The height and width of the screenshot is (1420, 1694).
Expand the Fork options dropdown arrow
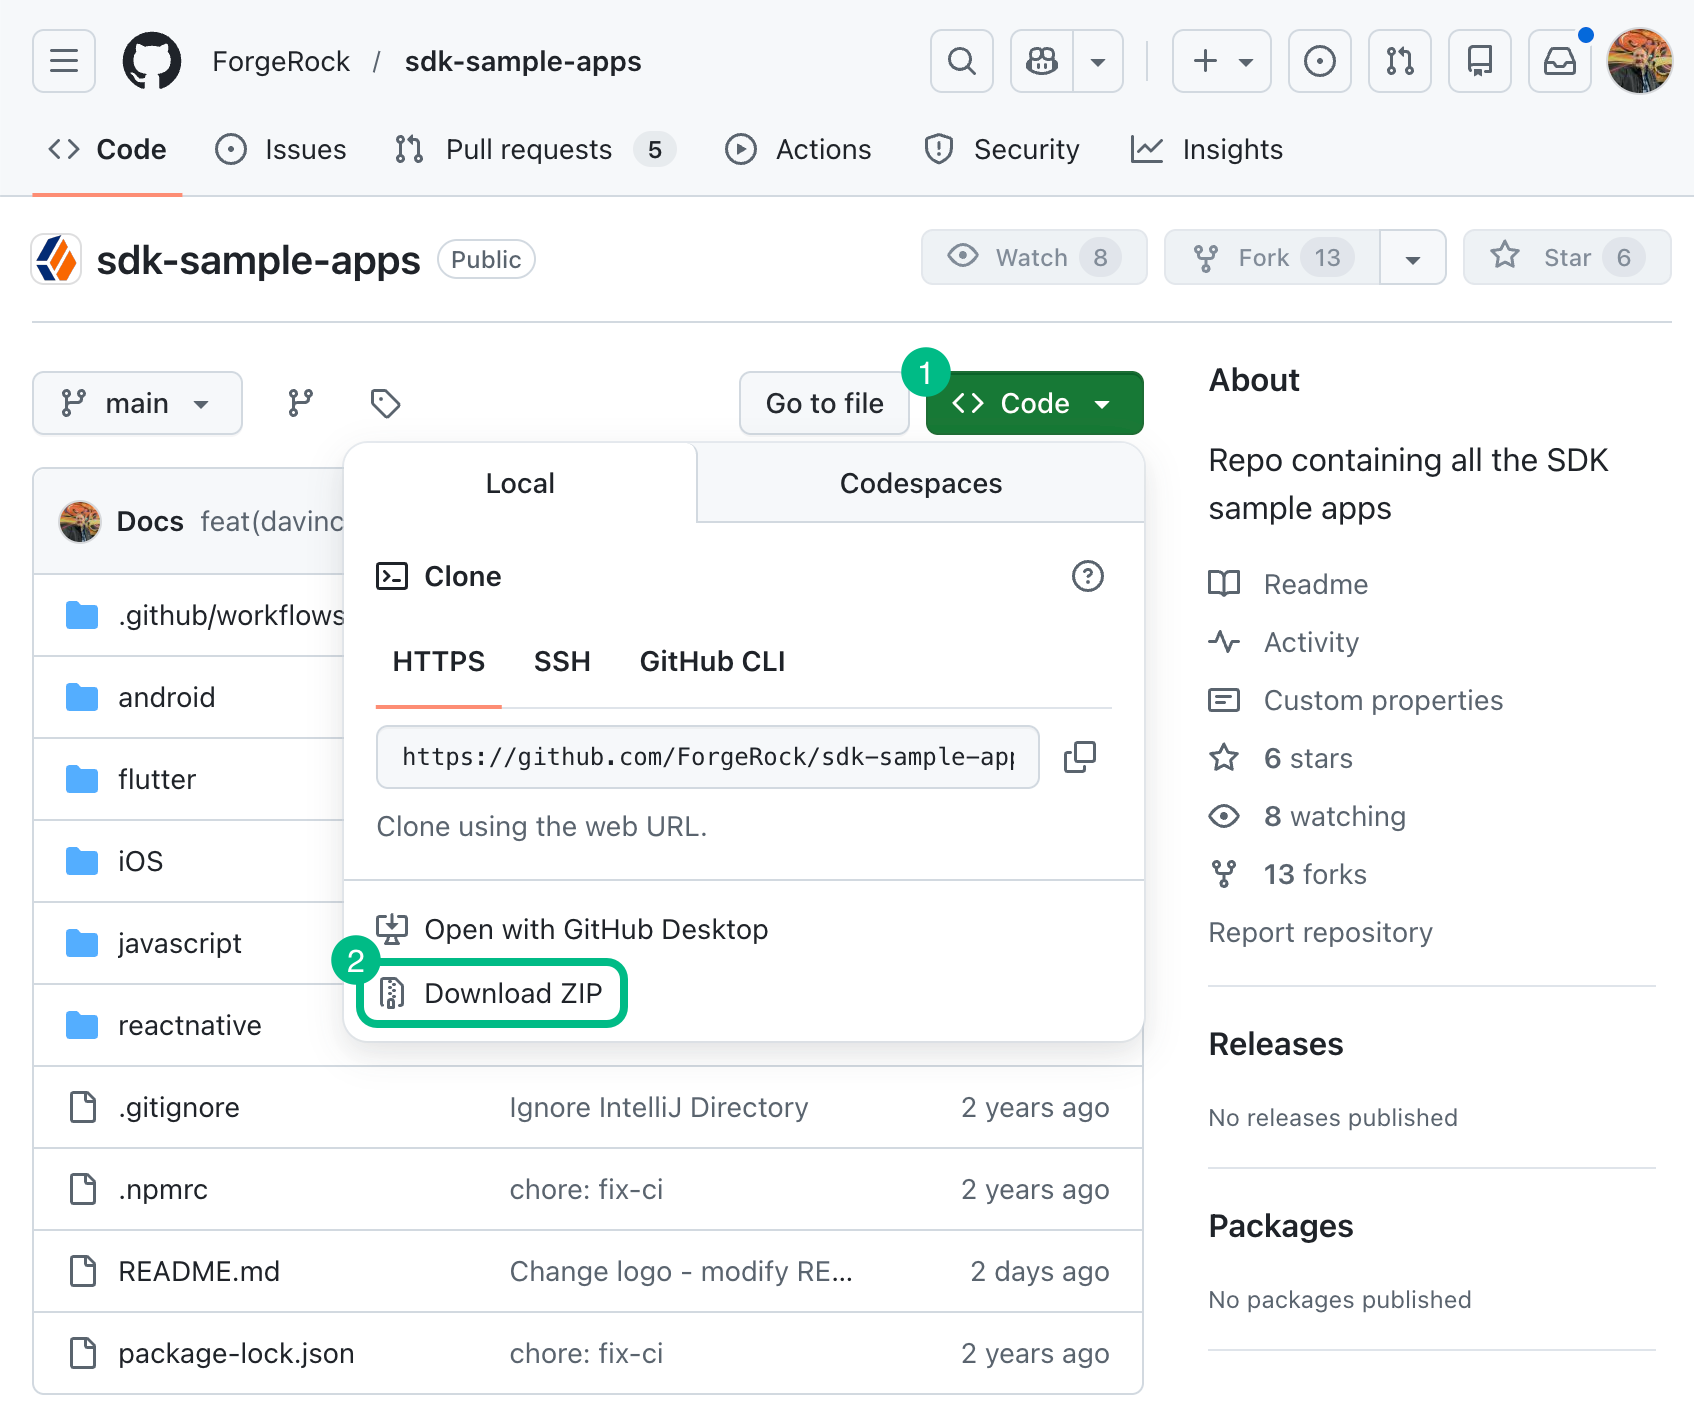(x=1412, y=257)
